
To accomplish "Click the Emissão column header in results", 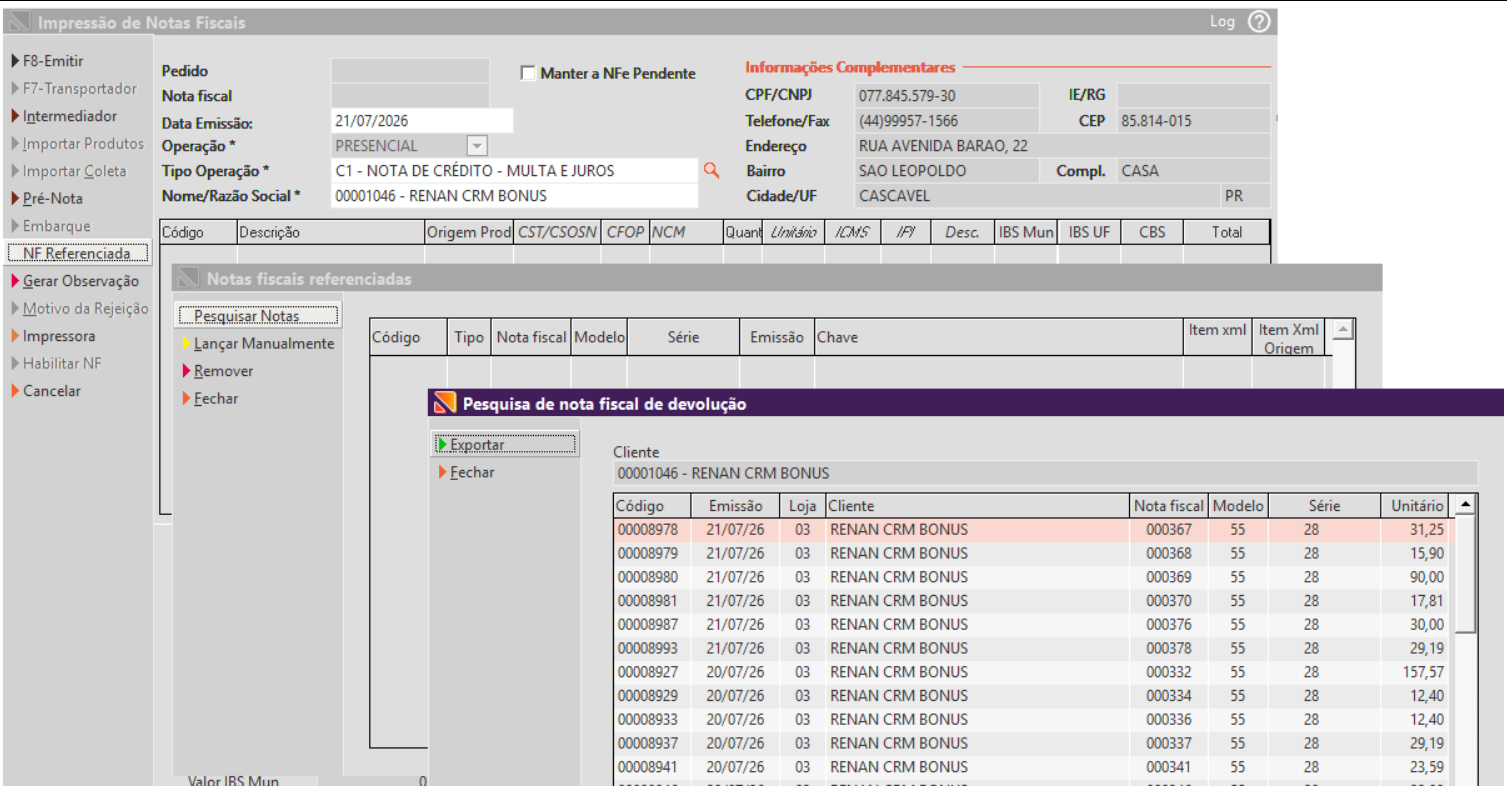I will tap(735, 506).
